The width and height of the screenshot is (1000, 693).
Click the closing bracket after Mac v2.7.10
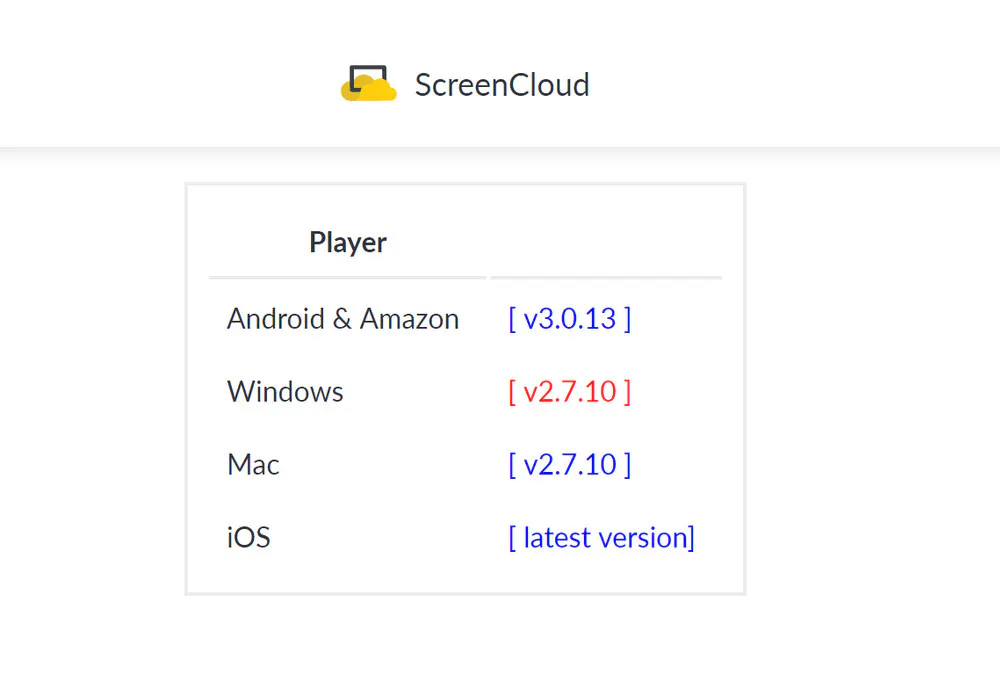[x=627, y=464]
